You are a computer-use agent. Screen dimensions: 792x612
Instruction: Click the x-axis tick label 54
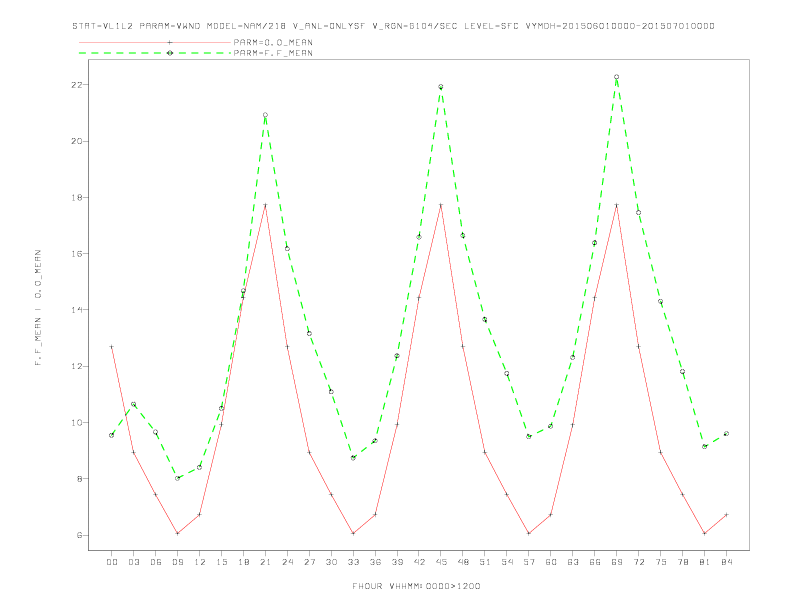[x=507, y=562]
